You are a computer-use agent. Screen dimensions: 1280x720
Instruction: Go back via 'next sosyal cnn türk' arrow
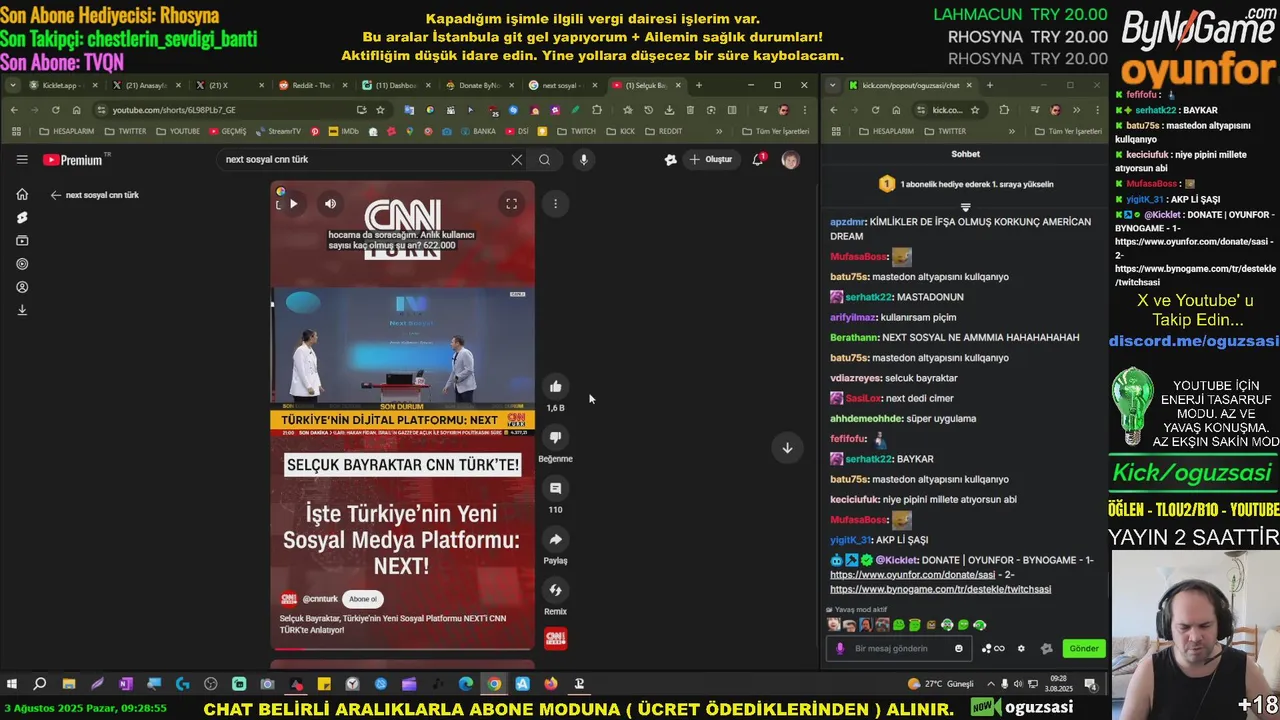point(56,195)
